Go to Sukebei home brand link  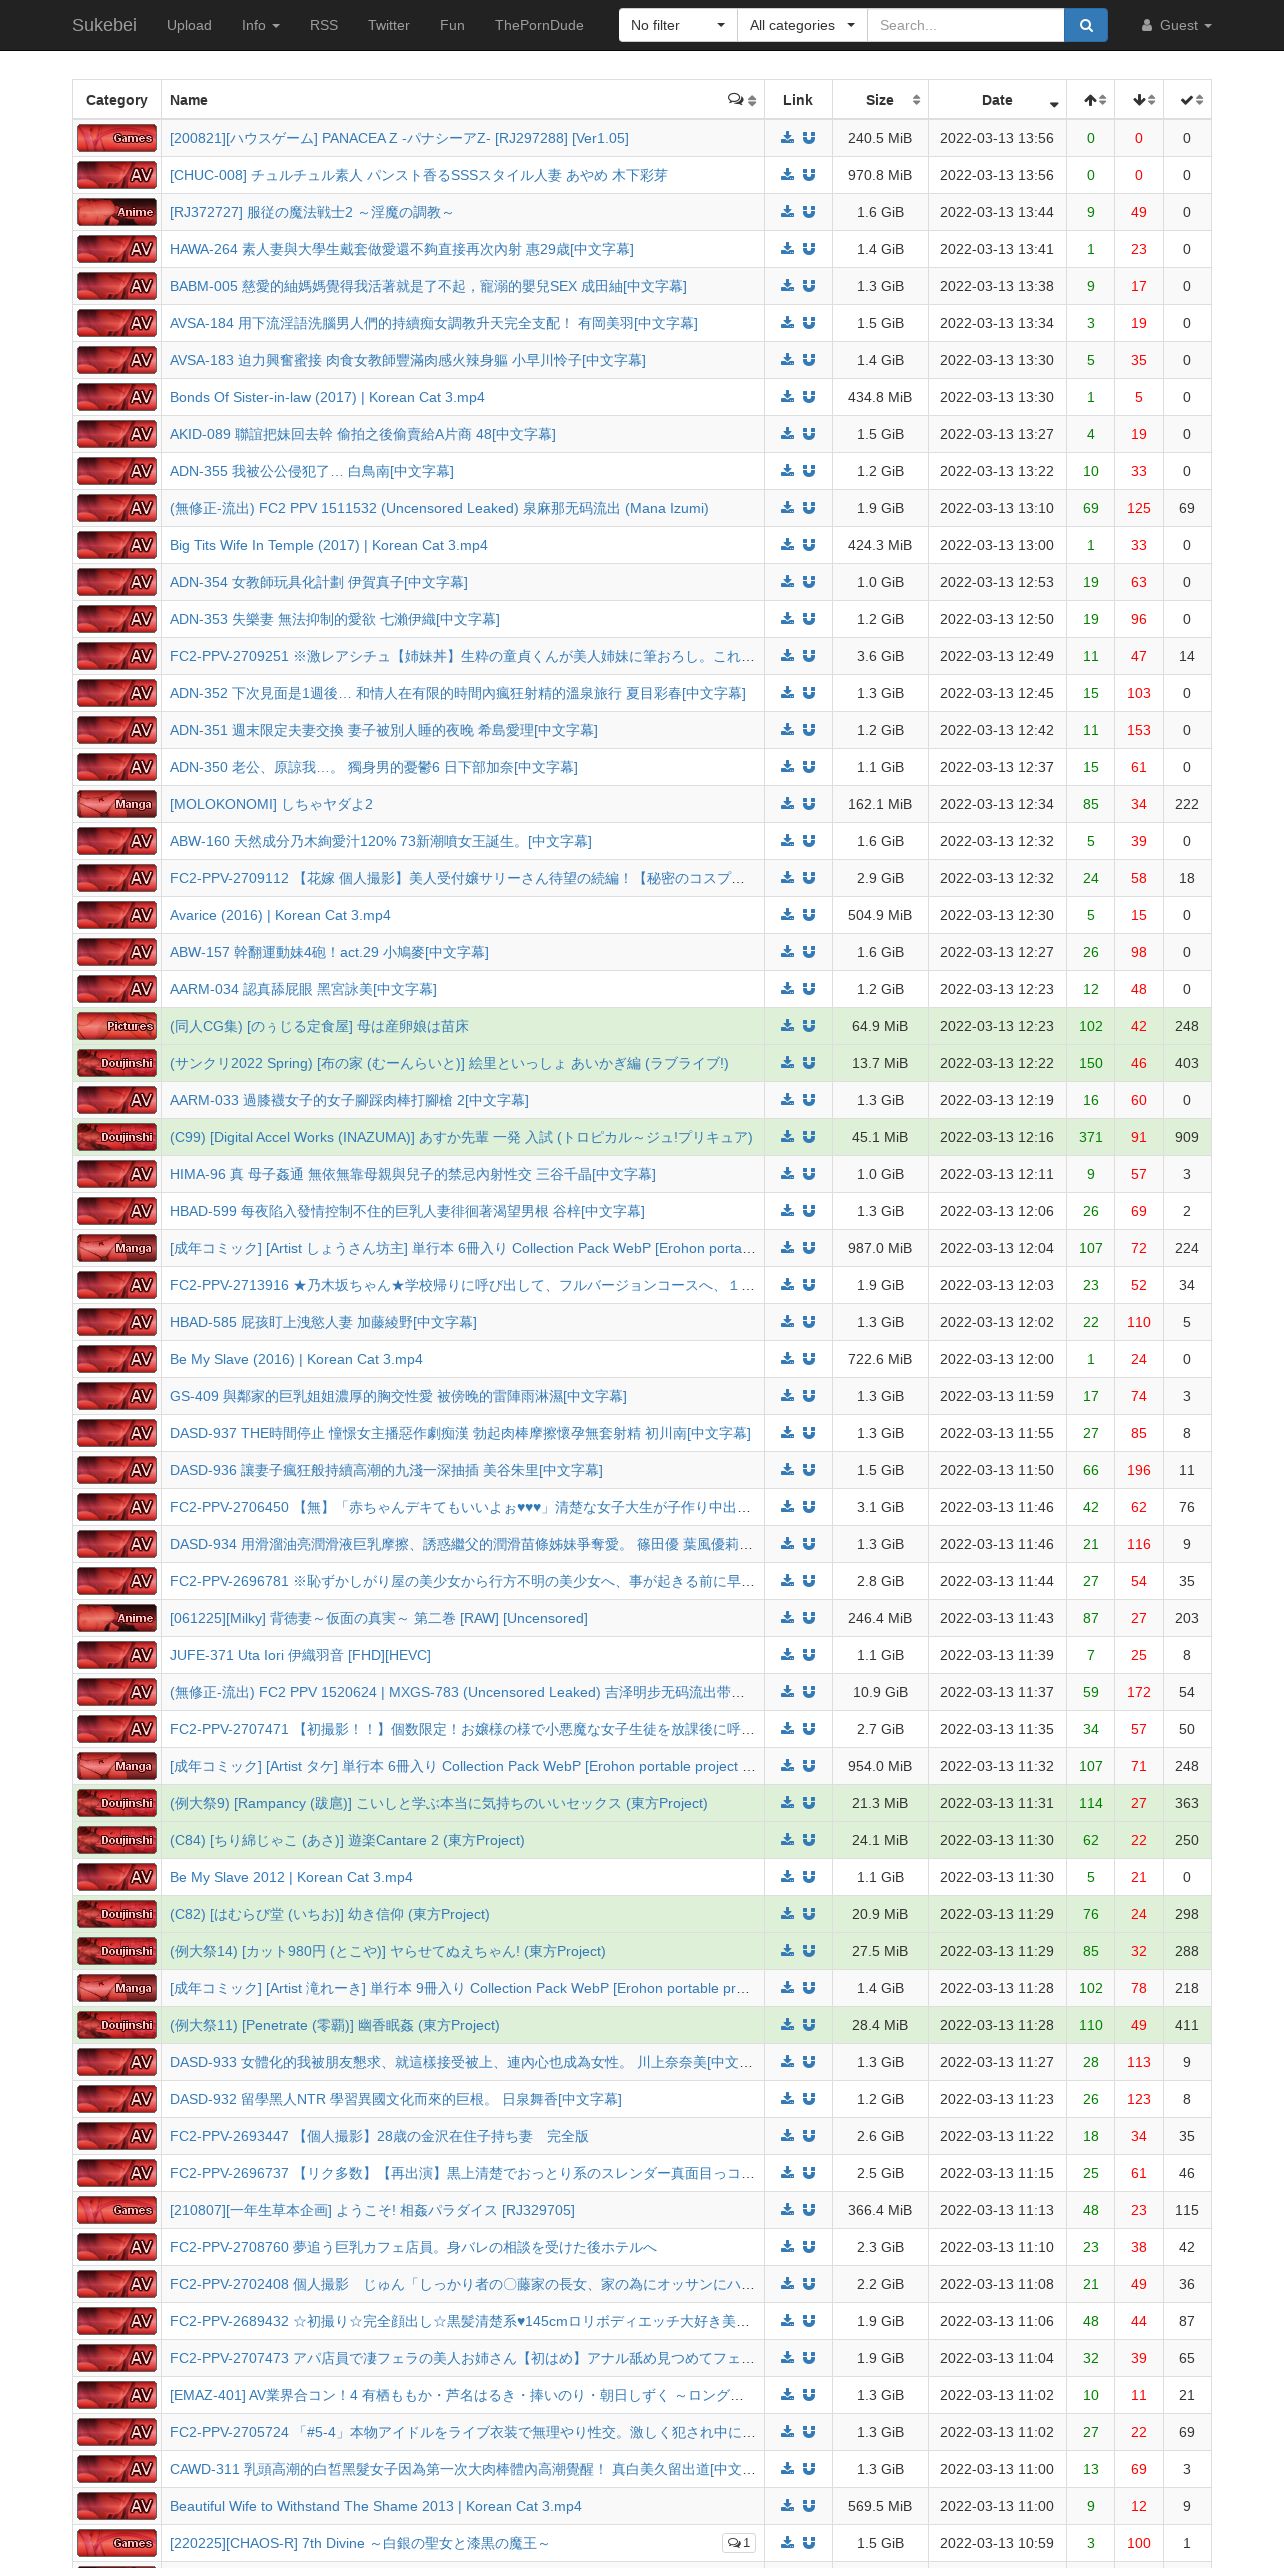(x=104, y=25)
